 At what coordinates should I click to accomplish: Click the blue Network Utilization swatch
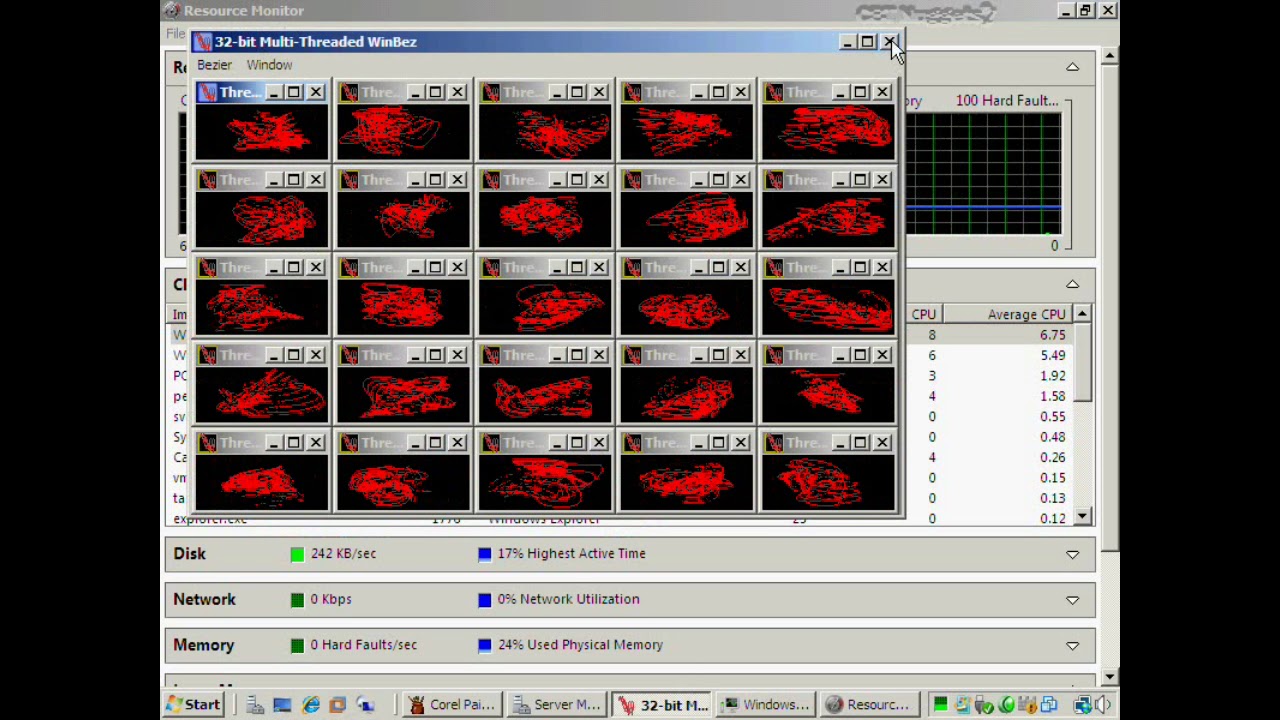[485, 600]
